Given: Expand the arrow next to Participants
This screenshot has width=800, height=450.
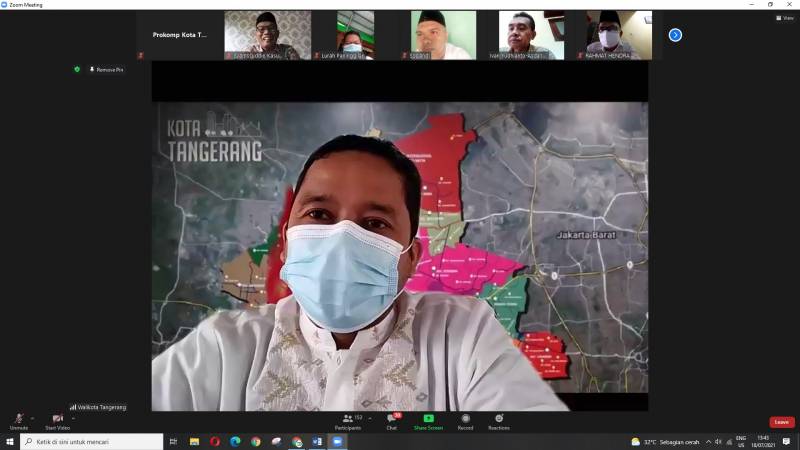Looking at the screenshot, I should click(370, 418).
